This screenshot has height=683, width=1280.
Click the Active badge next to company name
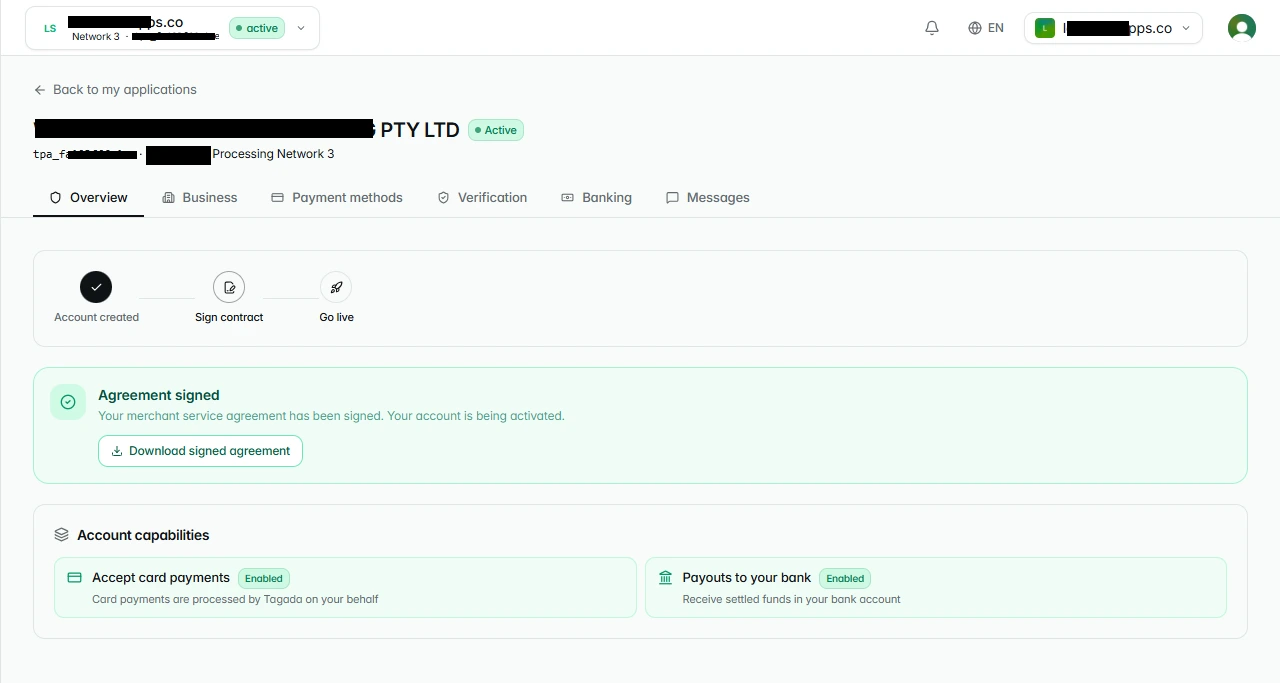496,130
